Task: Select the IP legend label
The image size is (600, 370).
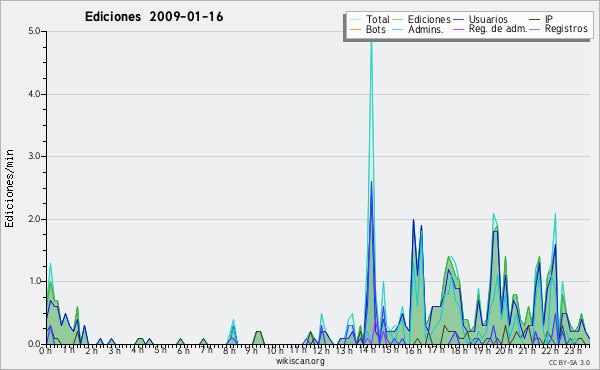Action: tap(549, 19)
